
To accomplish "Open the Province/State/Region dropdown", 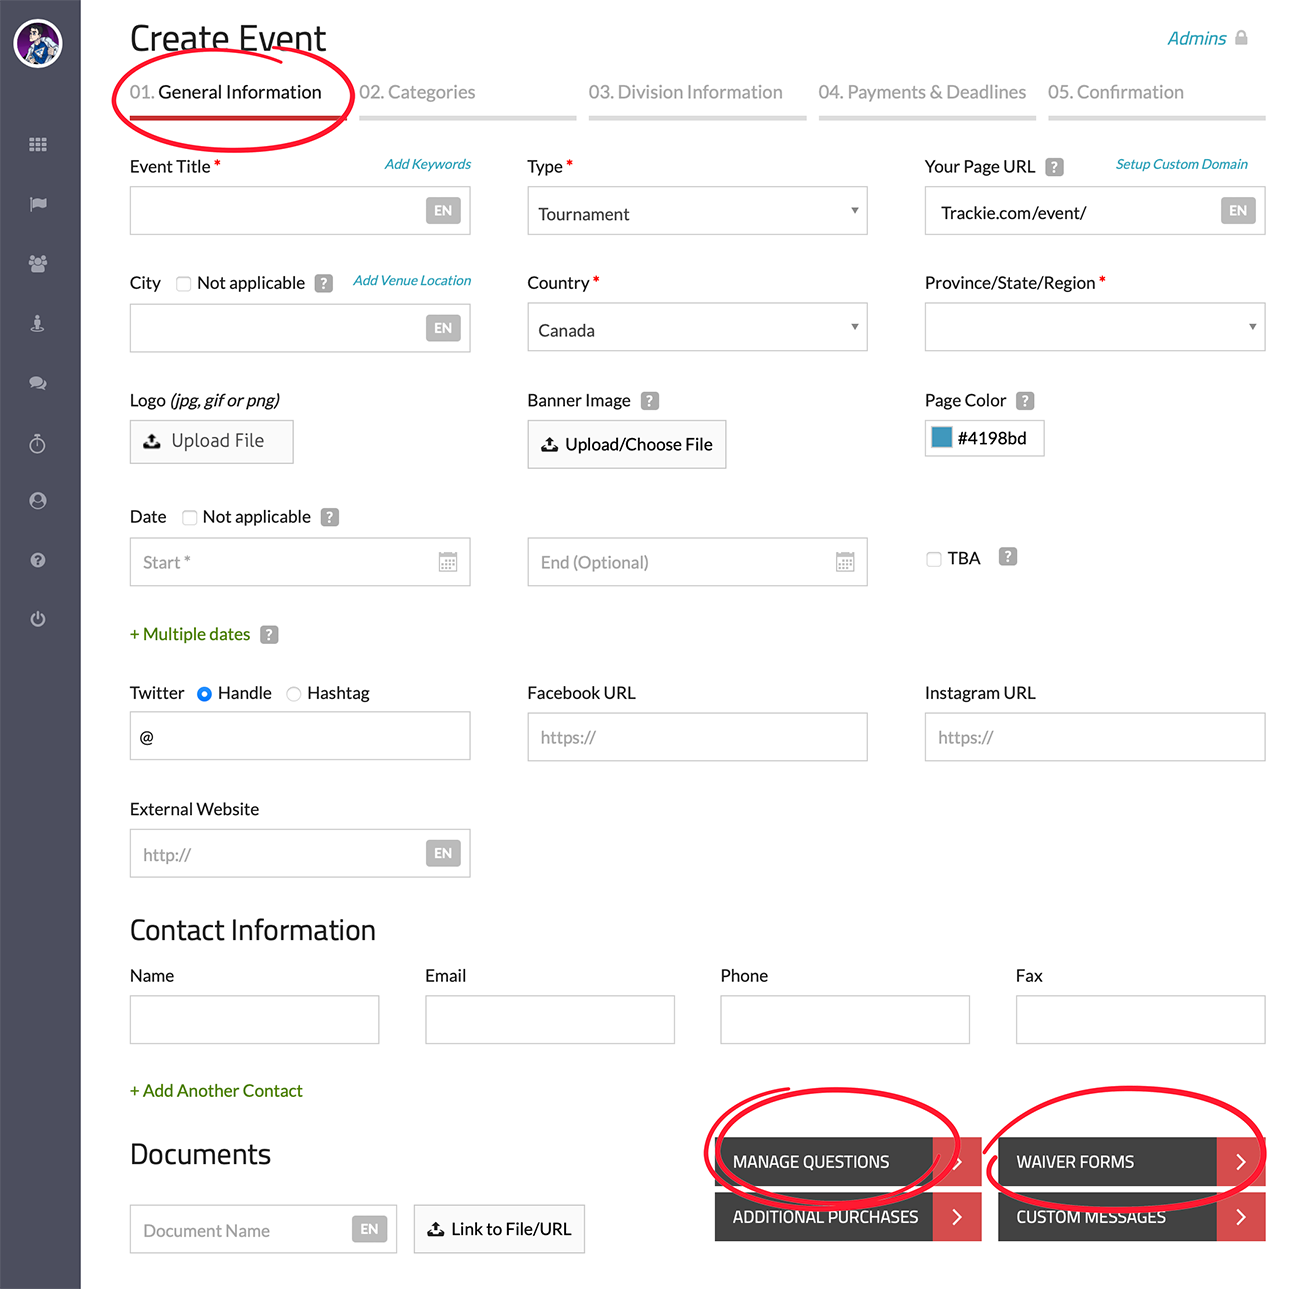I will pyautogui.click(x=1094, y=328).
